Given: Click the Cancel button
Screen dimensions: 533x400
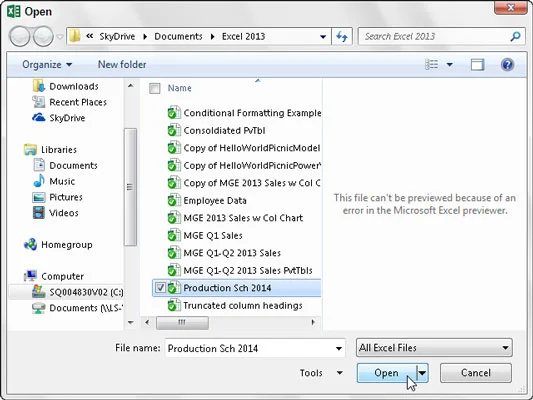Looking at the screenshot, I should click(x=476, y=373).
